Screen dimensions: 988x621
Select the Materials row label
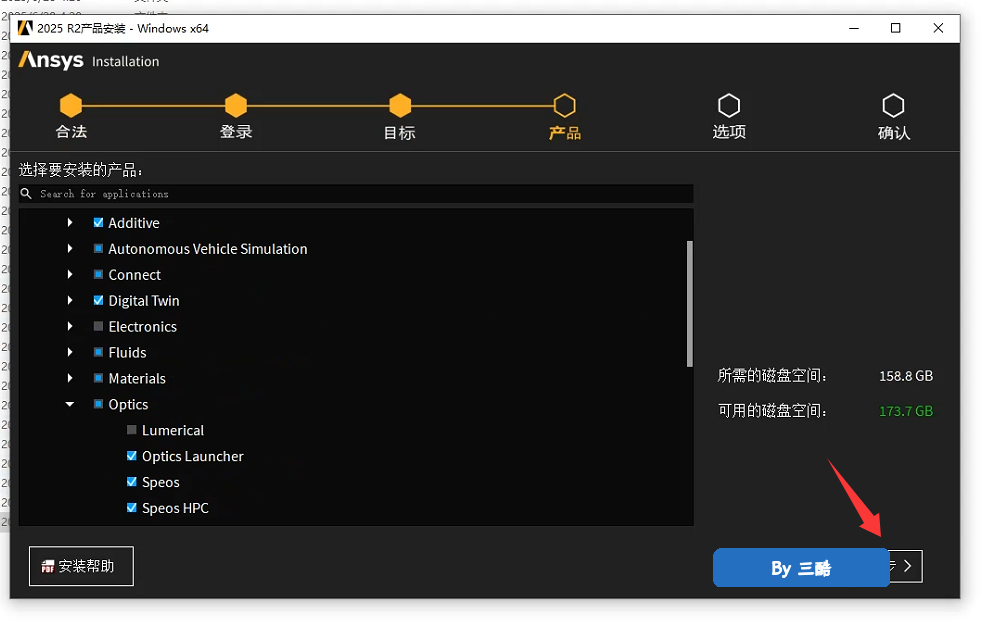(x=137, y=379)
